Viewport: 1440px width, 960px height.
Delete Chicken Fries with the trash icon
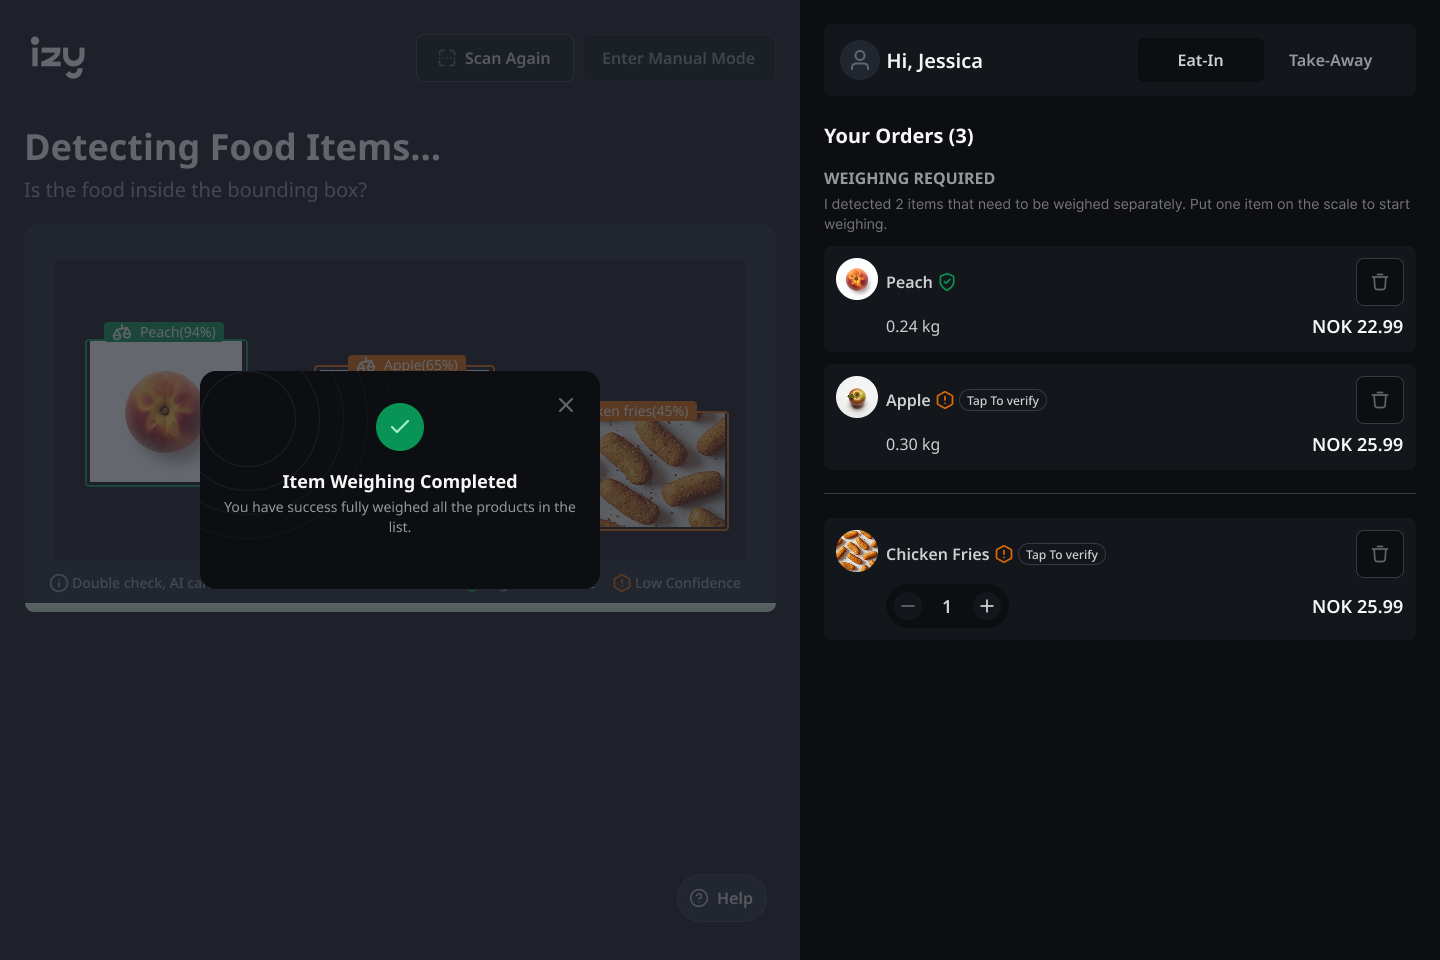coord(1379,554)
